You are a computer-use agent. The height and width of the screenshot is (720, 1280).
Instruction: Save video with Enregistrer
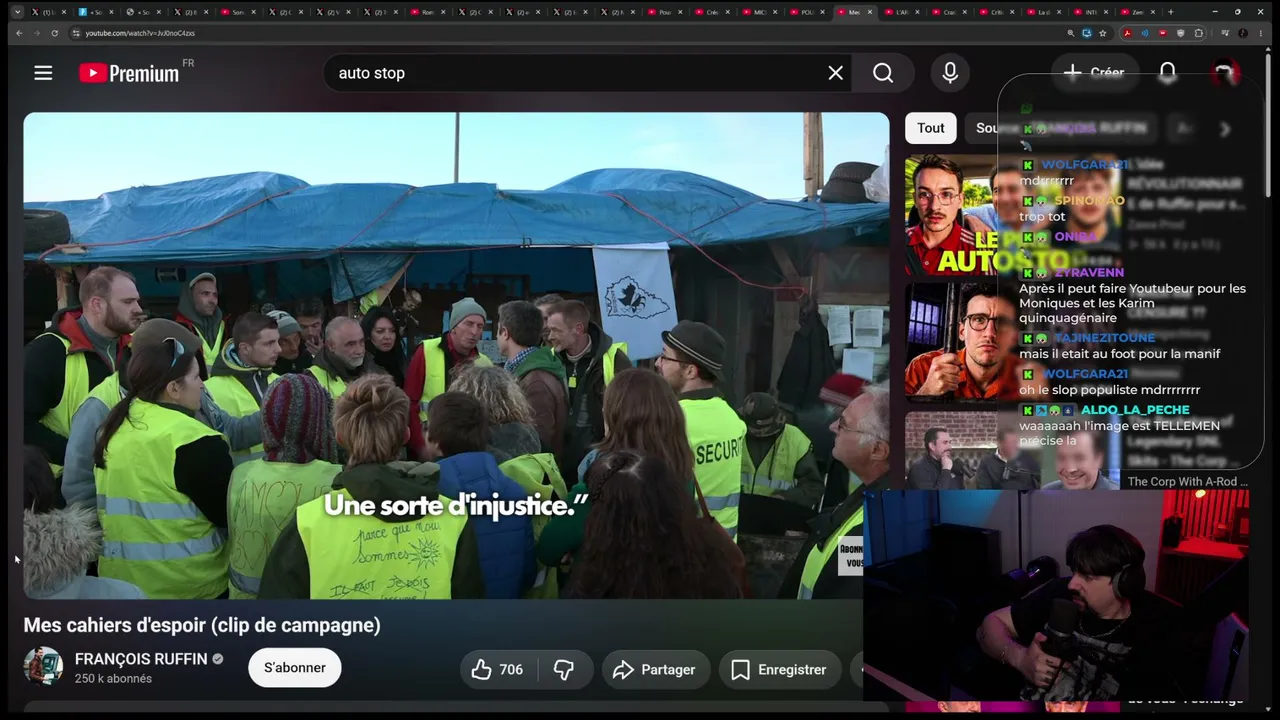coord(779,669)
